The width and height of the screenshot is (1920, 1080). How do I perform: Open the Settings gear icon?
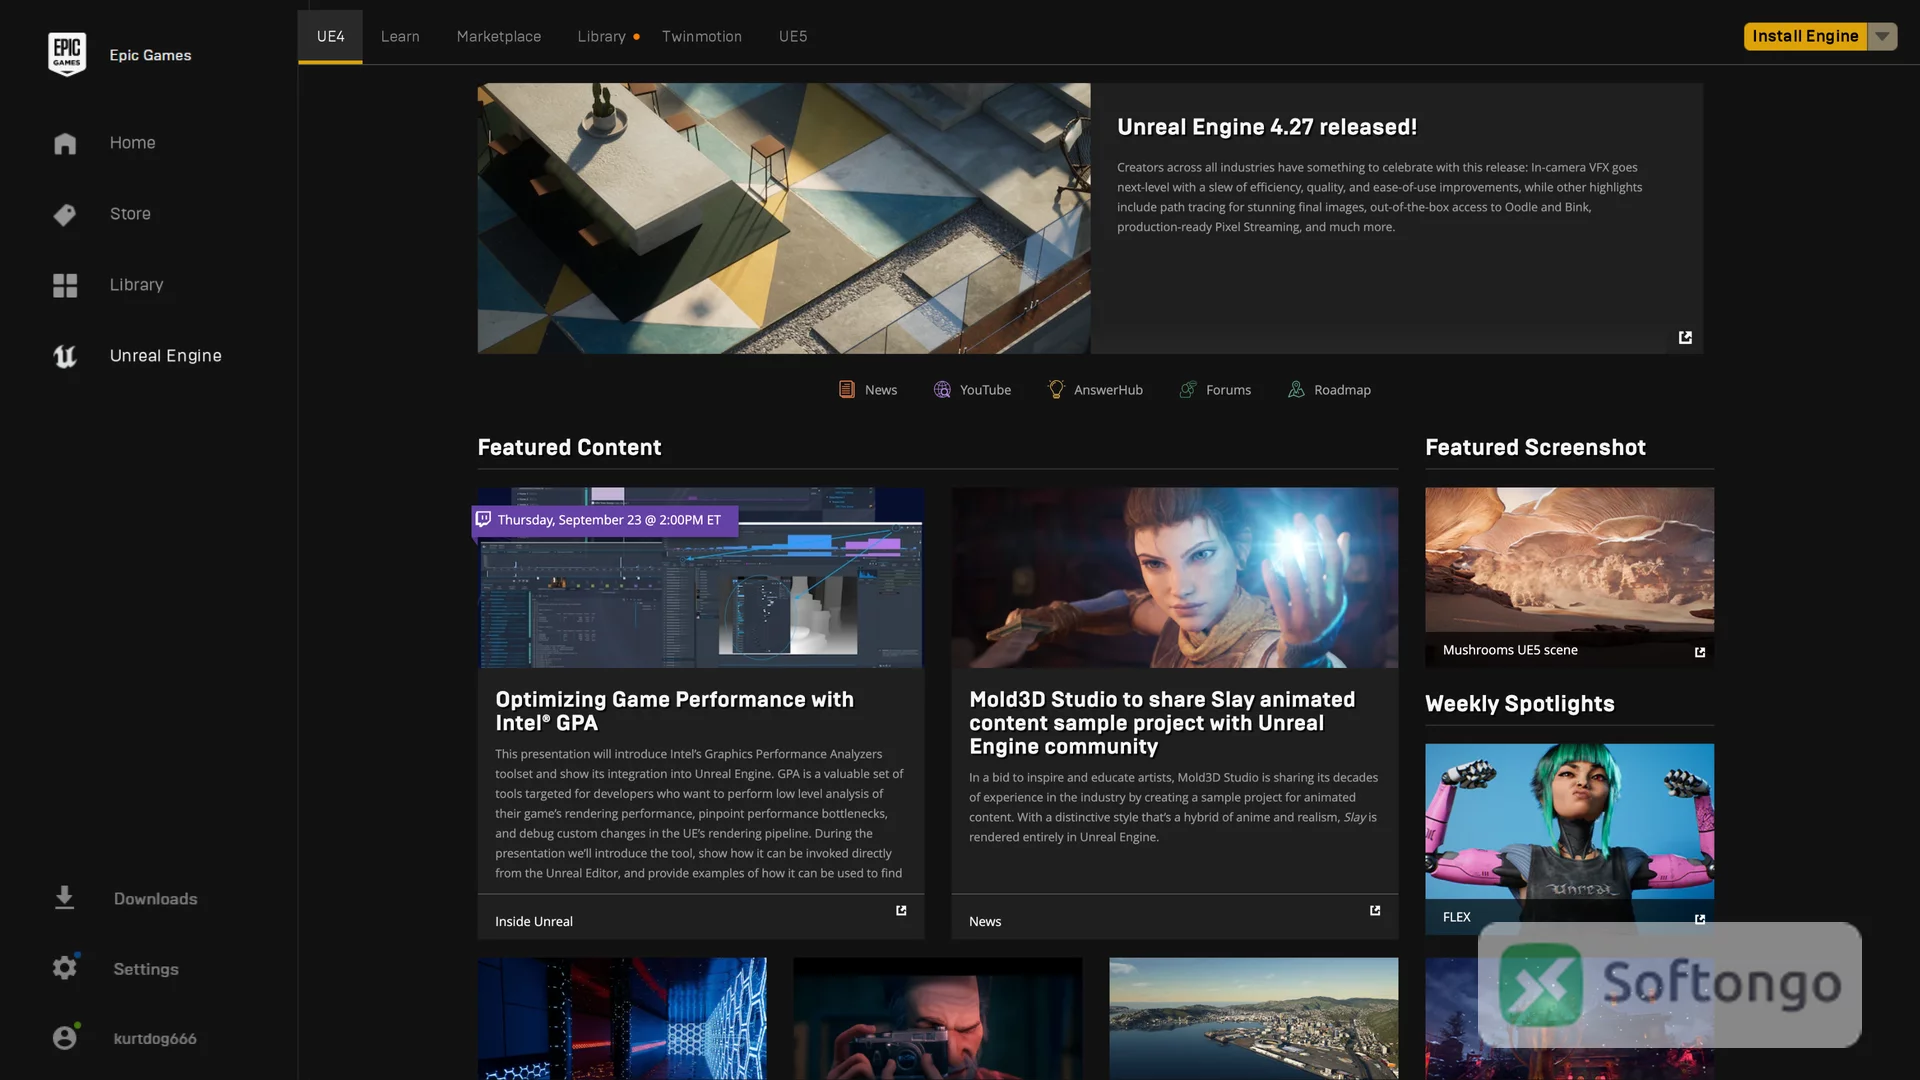coord(65,968)
